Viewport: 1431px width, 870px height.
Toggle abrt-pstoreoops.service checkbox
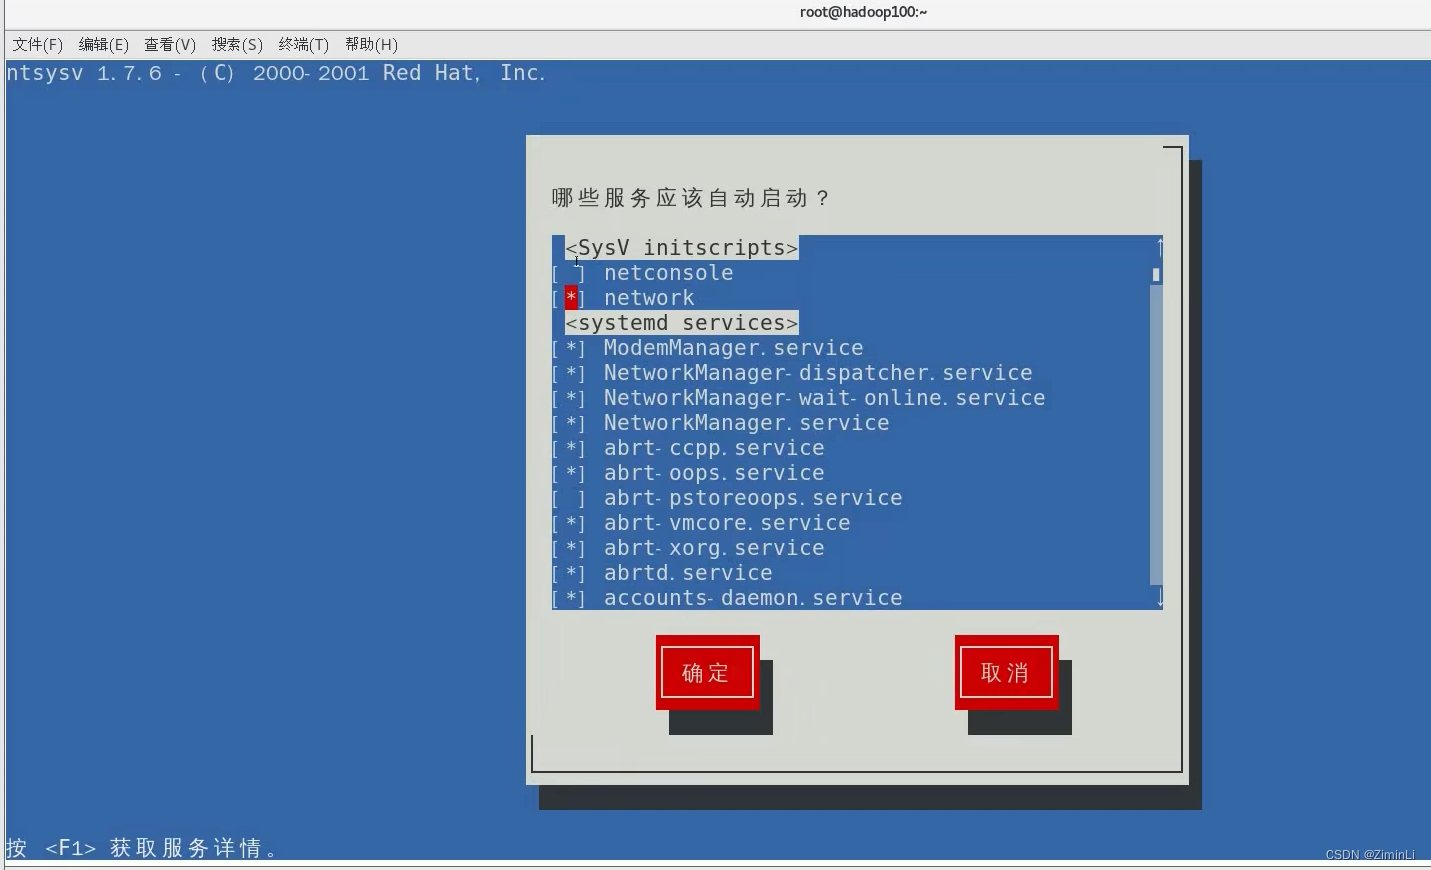tap(570, 498)
